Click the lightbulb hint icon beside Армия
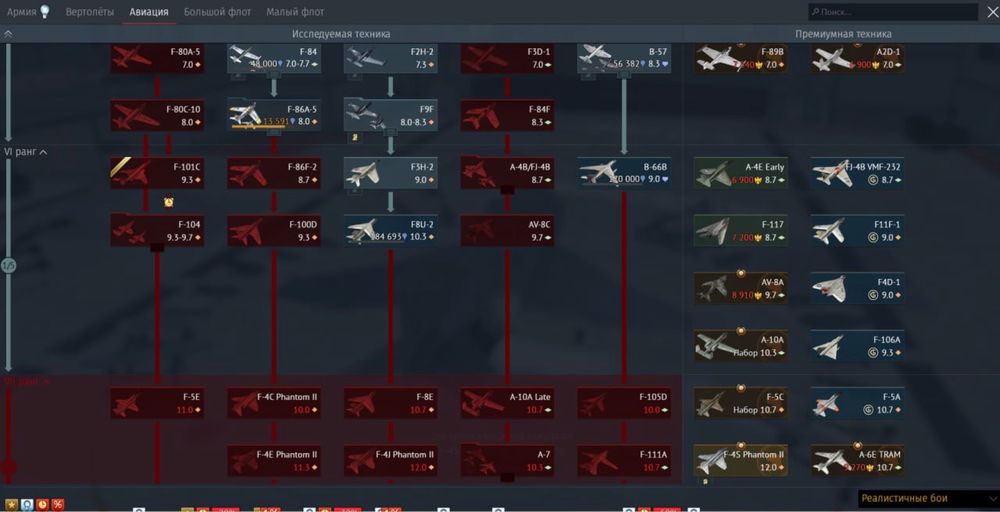 (45, 11)
